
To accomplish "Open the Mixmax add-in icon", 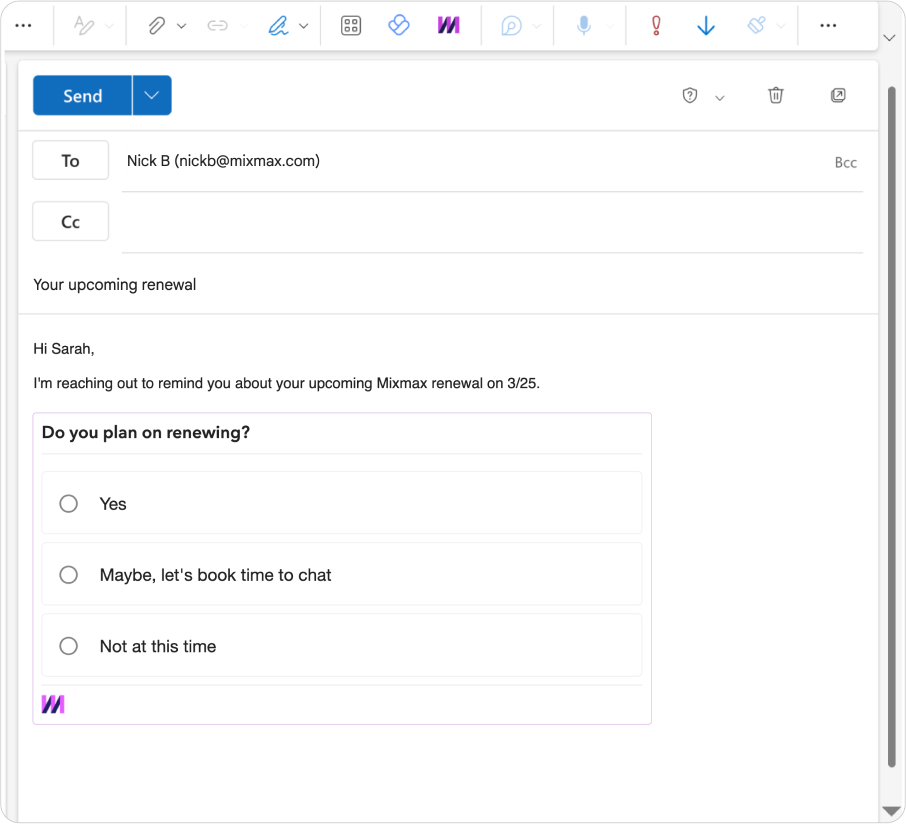I will [448, 25].
